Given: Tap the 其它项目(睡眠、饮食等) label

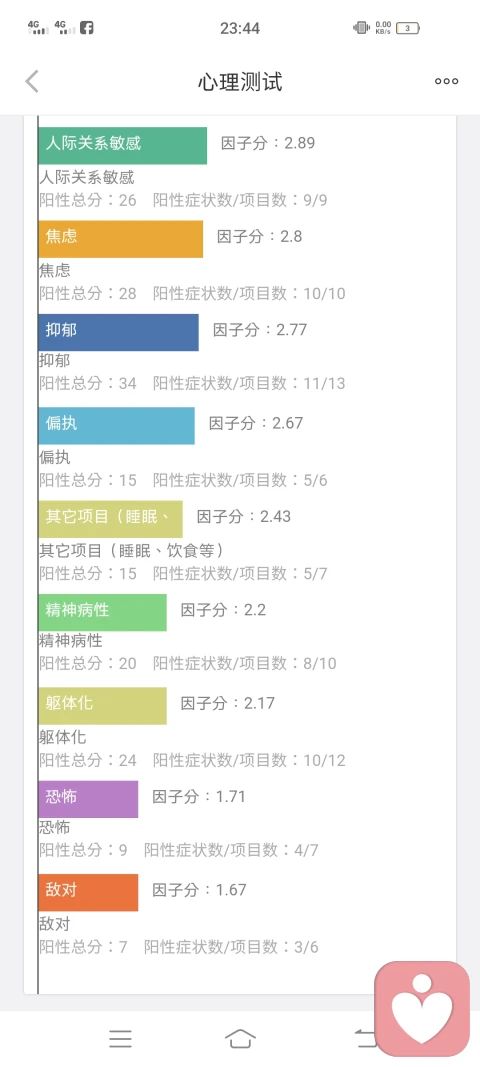Looking at the screenshot, I should tap(131, 551).
